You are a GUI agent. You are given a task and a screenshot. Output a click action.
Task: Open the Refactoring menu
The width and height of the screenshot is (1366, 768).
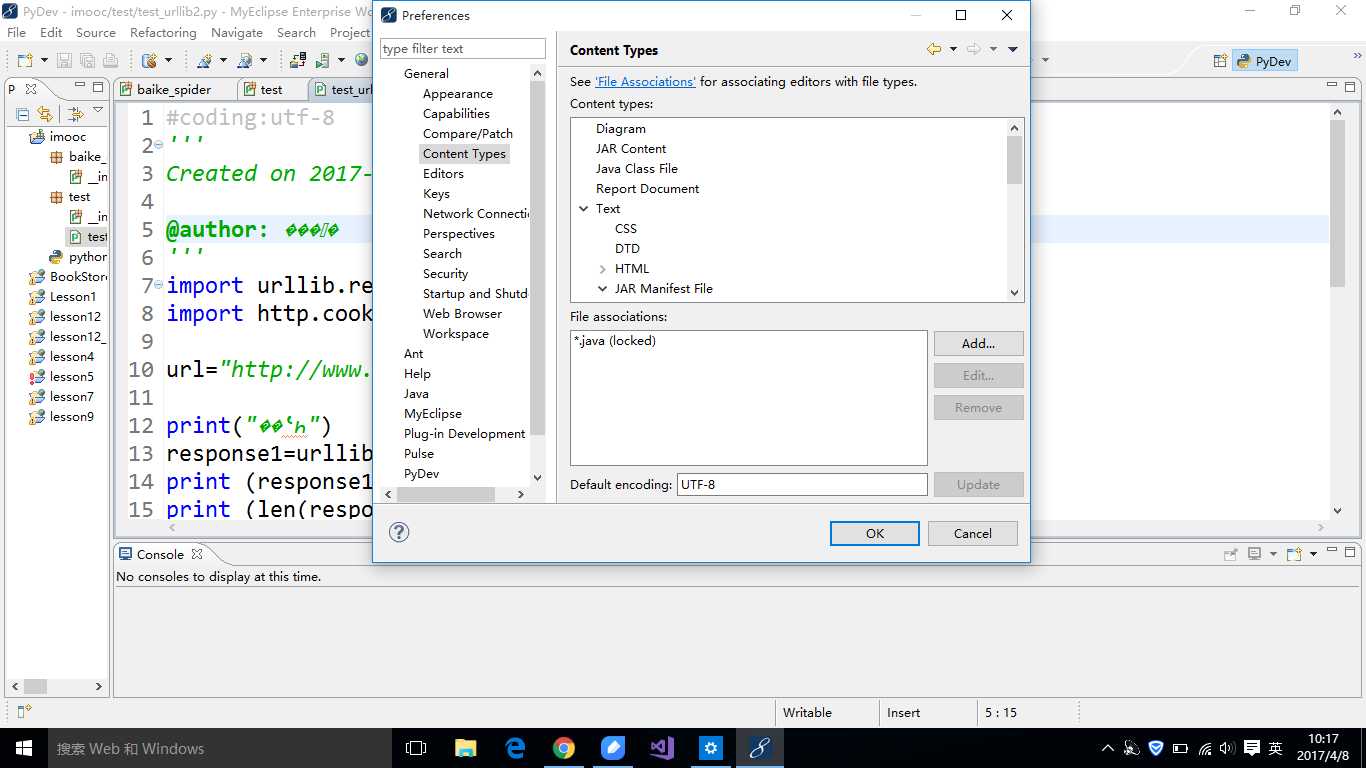click(163, 33)
